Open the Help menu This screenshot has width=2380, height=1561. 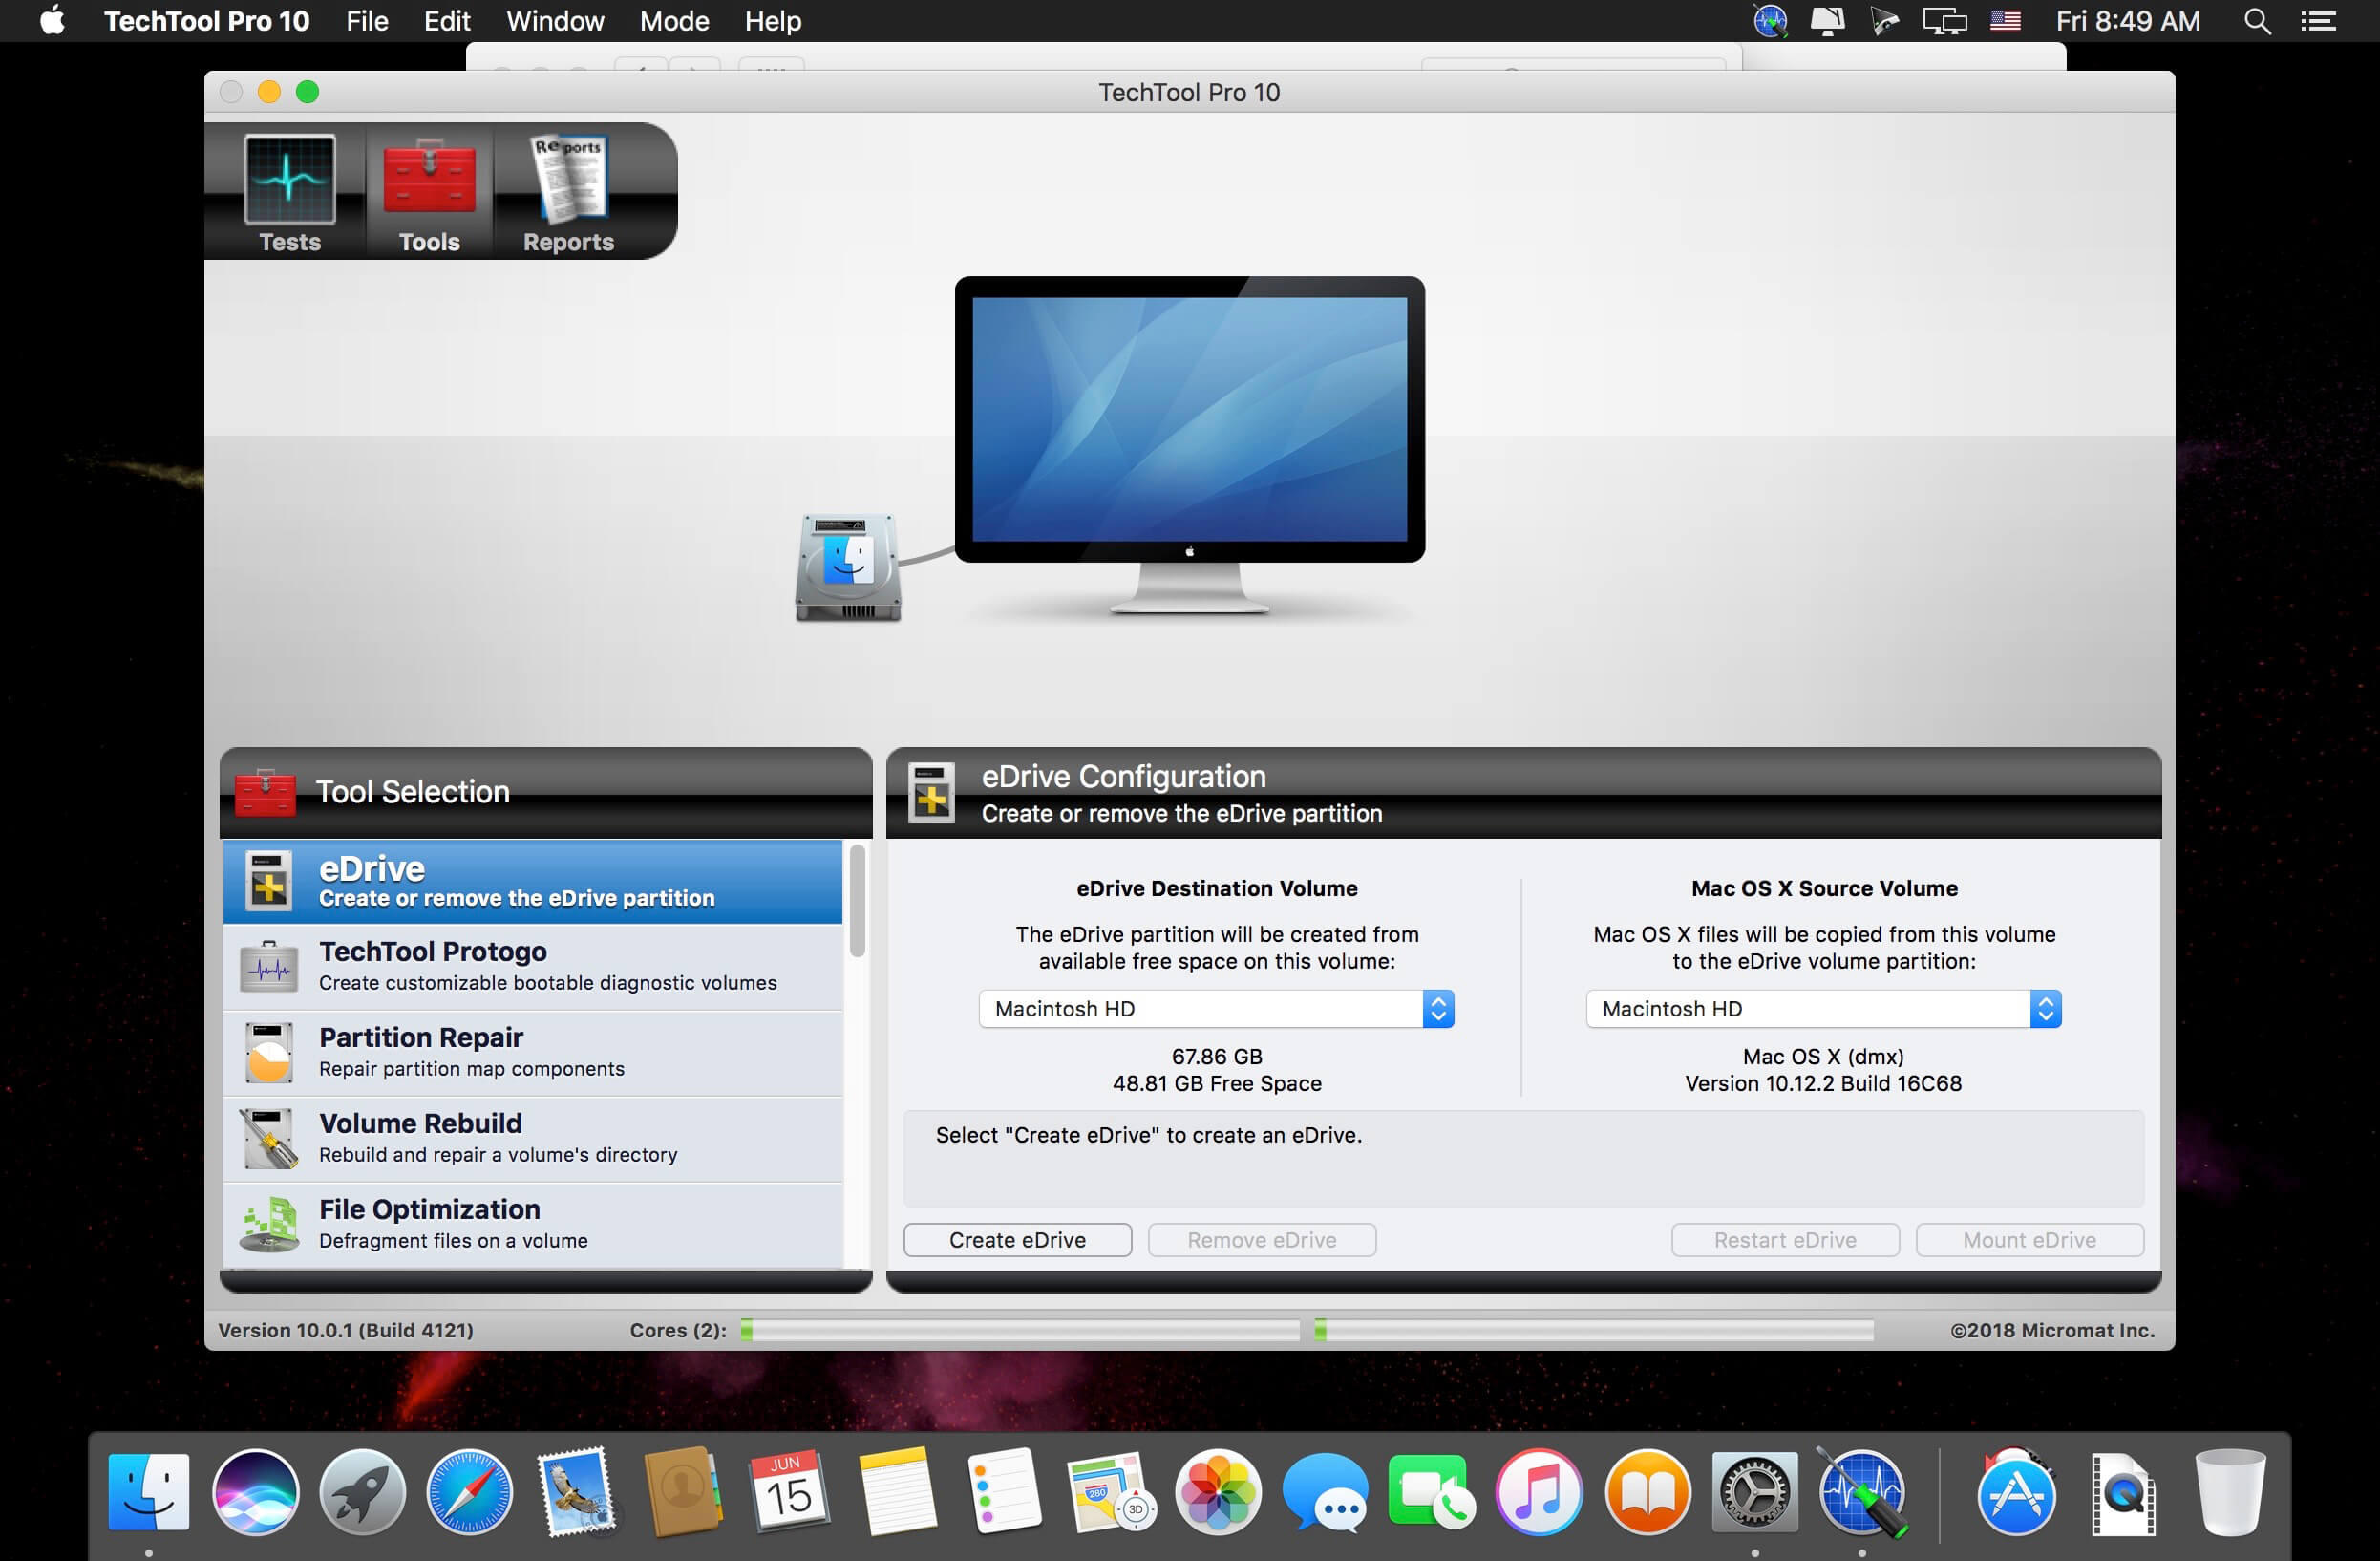pyautogui.click(x=773, y=21)
